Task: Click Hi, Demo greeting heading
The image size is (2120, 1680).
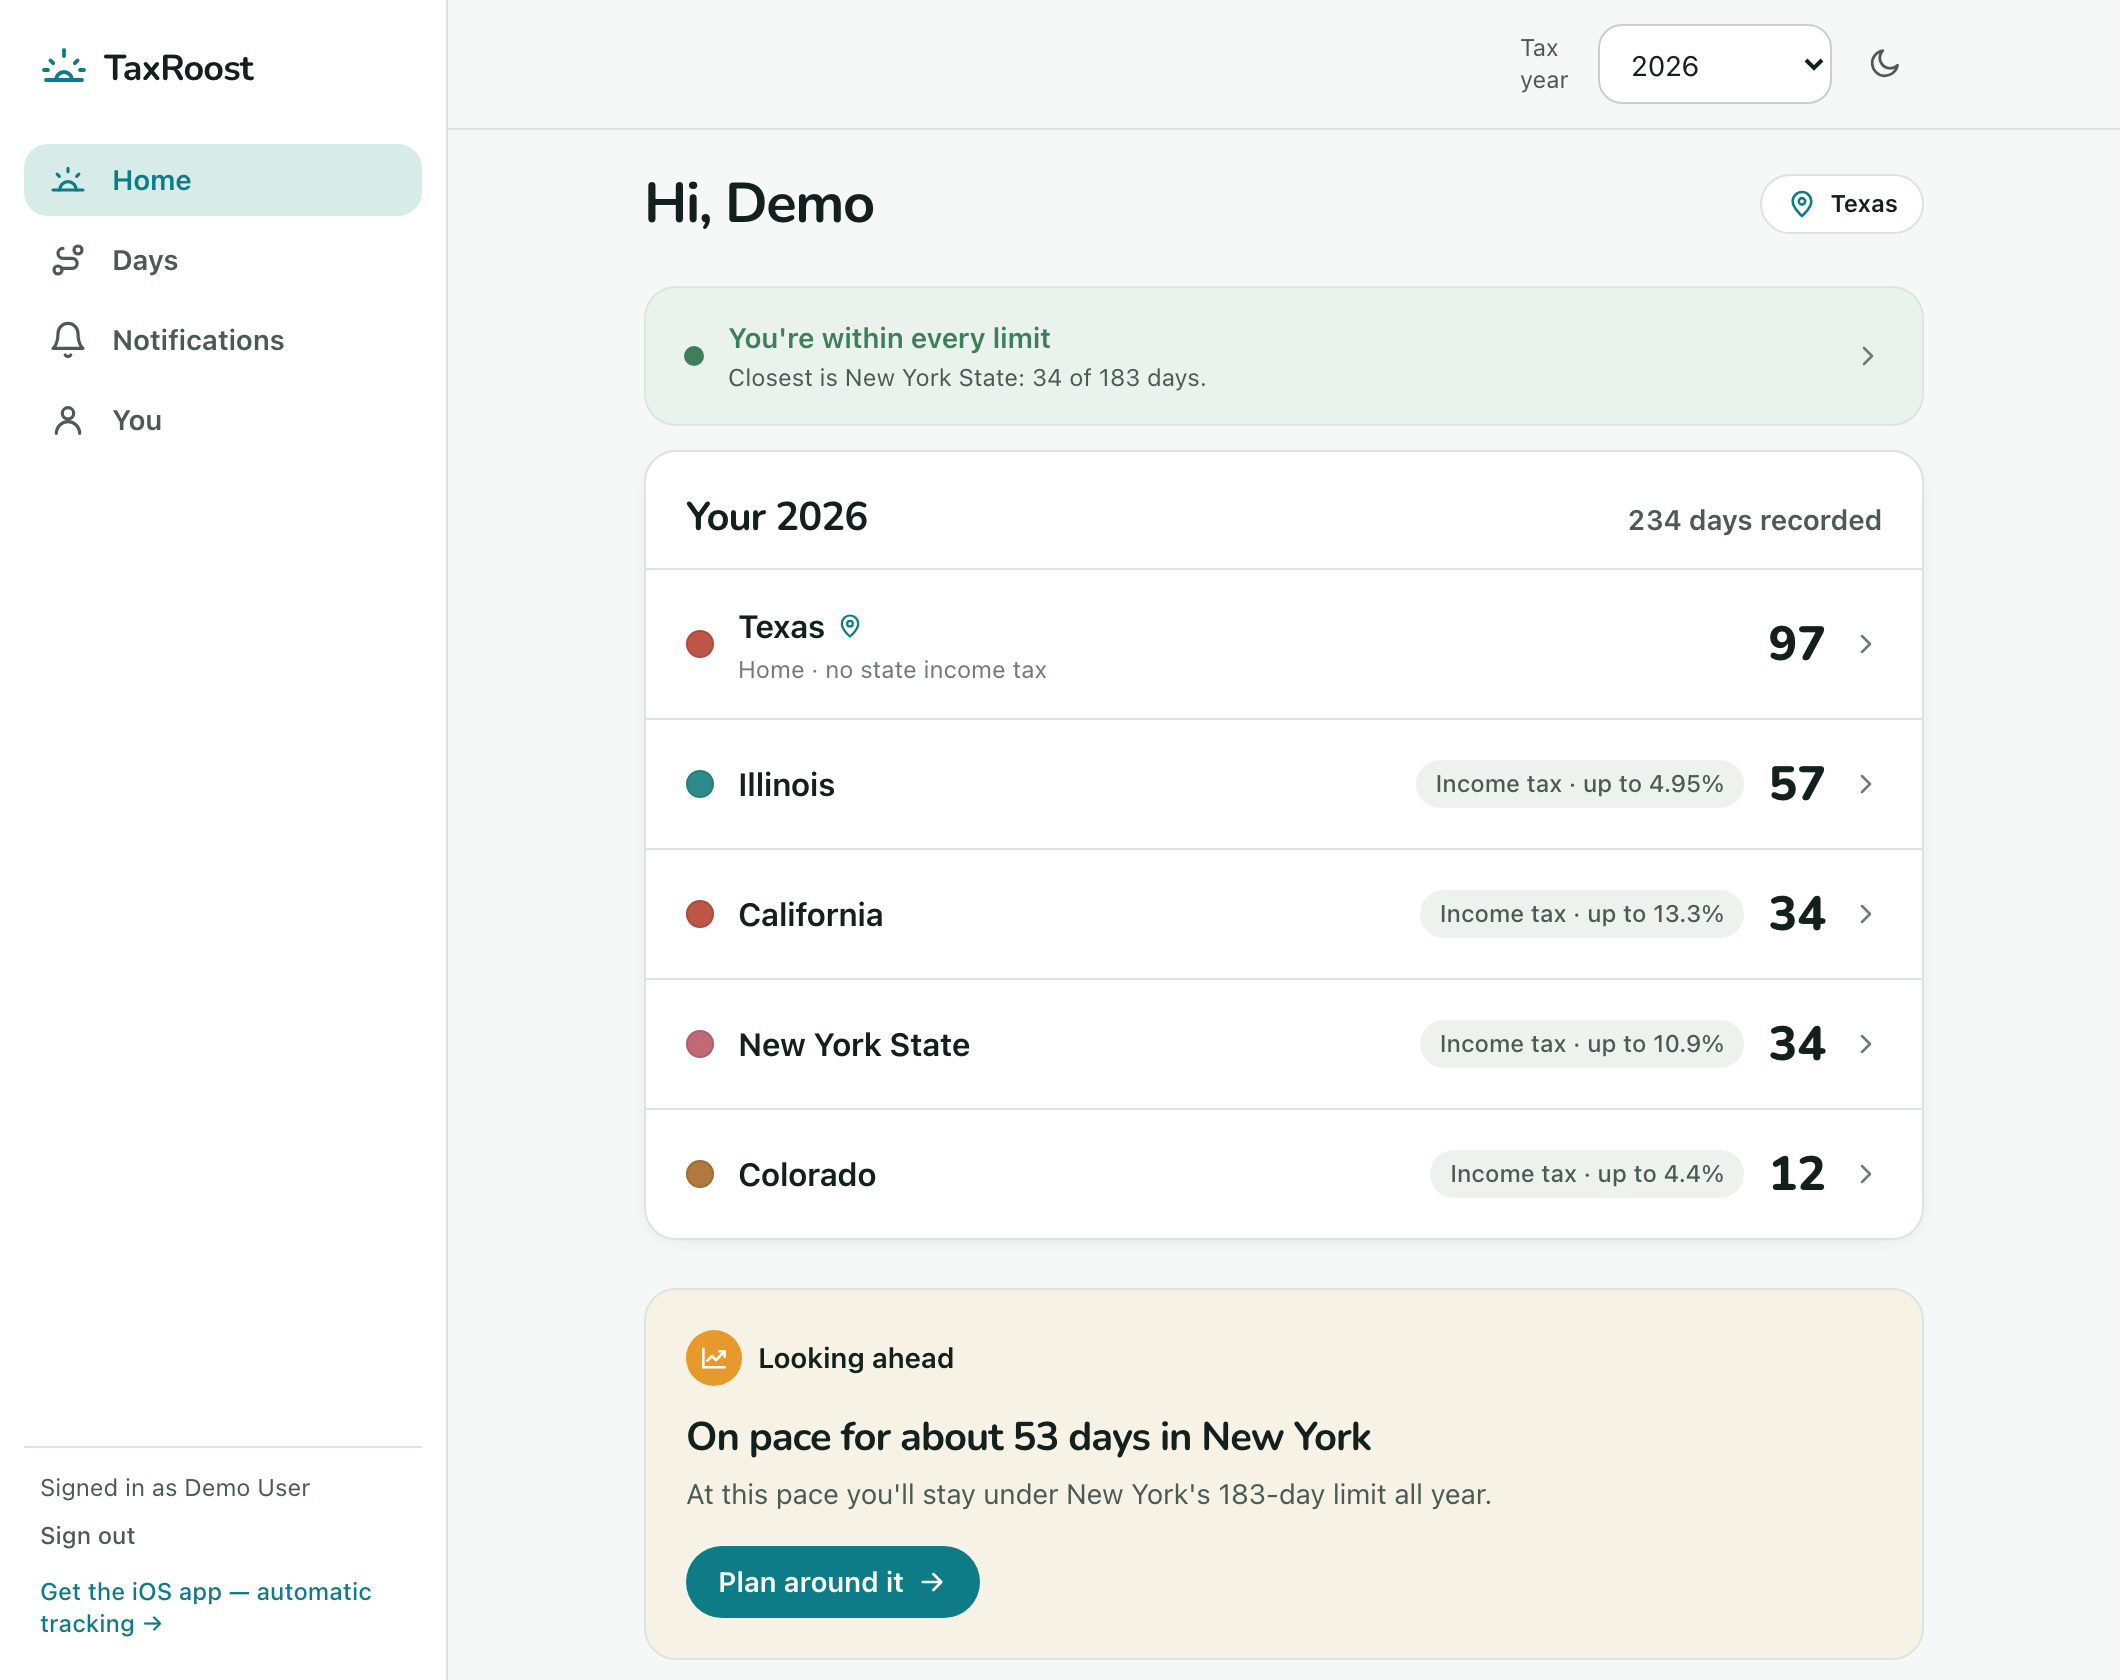Action: pos(760,204)
